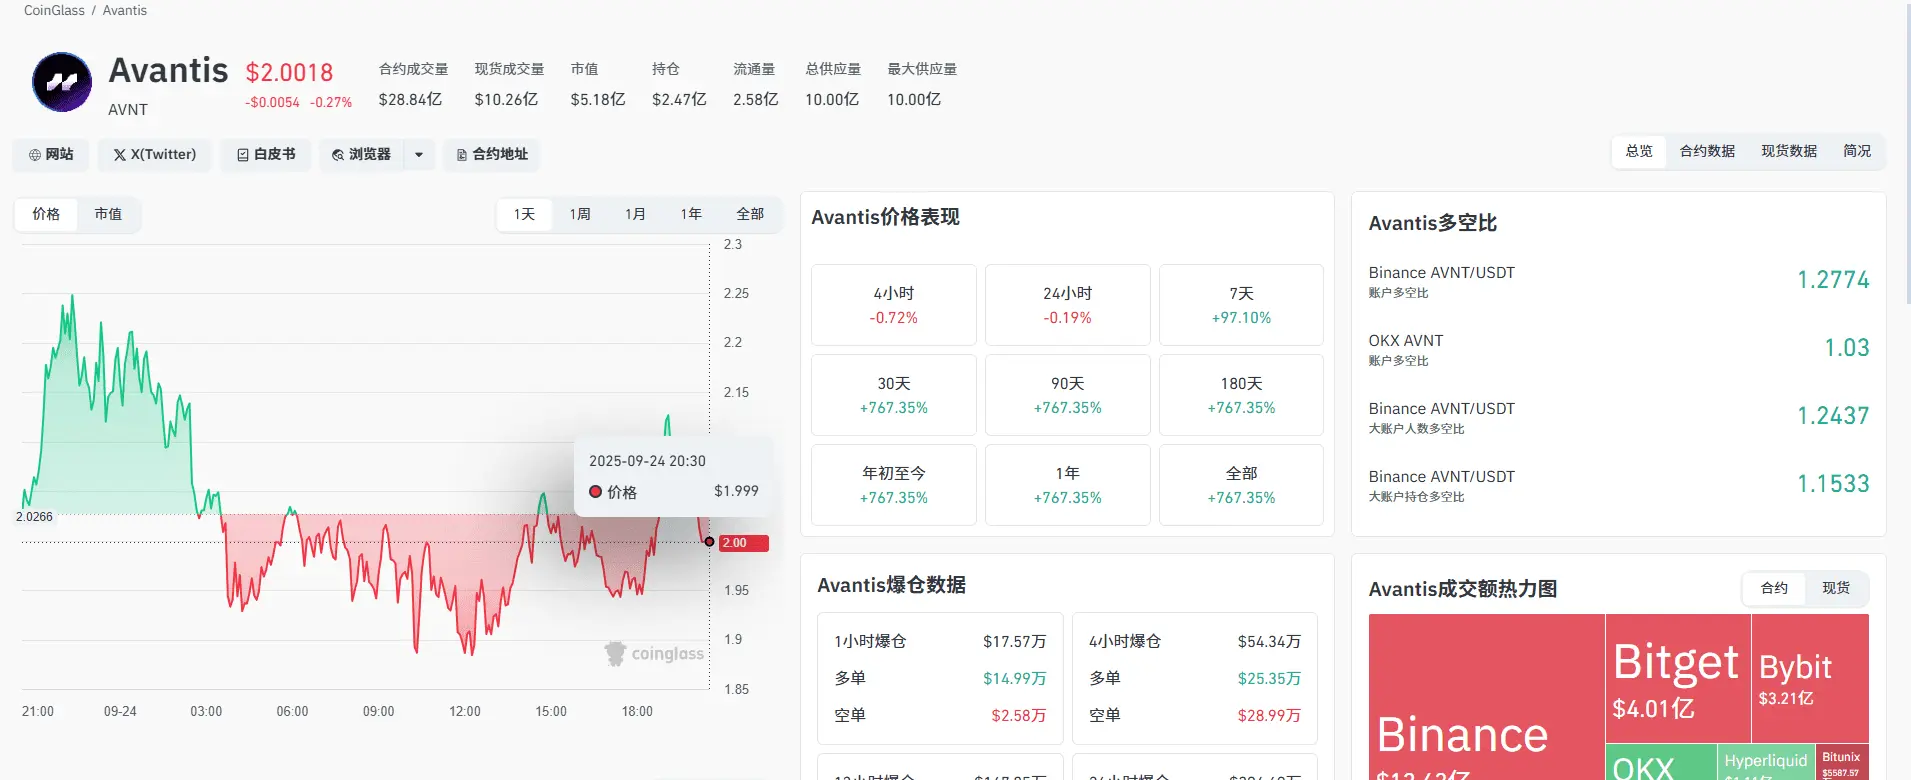Switch chart to 市值
The height and width of the screenshot is (780, 1911).
click(108, 214)
